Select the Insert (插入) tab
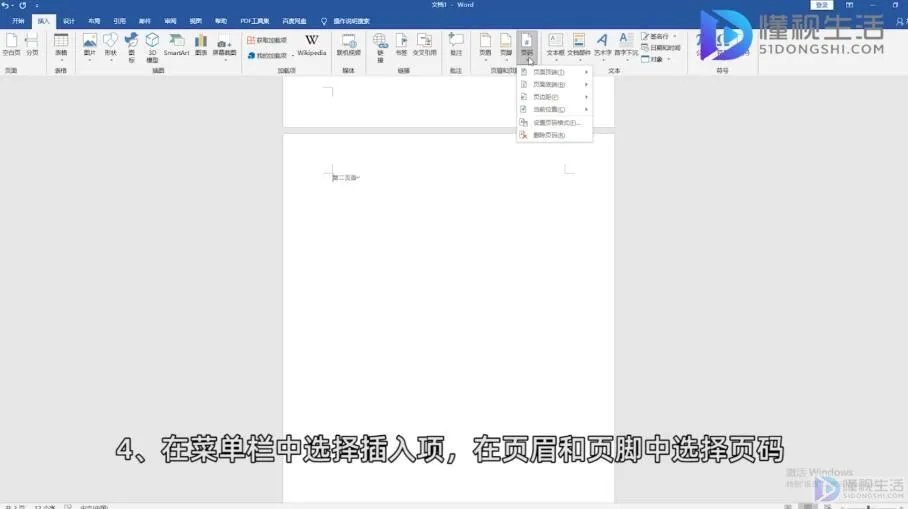 43,21
